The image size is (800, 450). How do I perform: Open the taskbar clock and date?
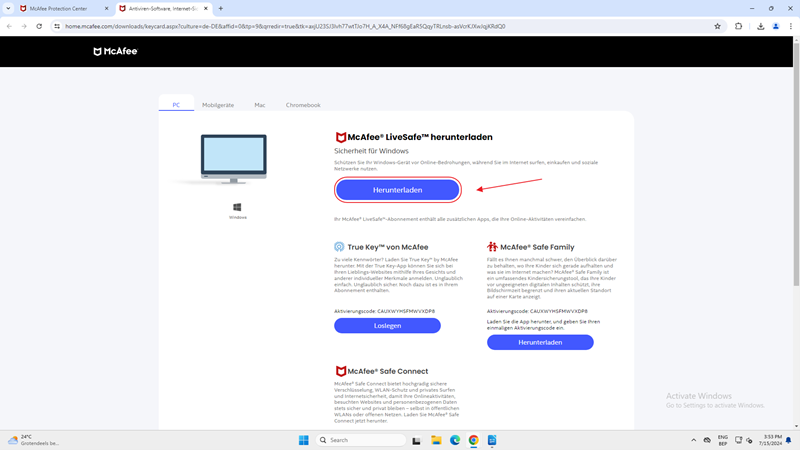coord(769,440)
